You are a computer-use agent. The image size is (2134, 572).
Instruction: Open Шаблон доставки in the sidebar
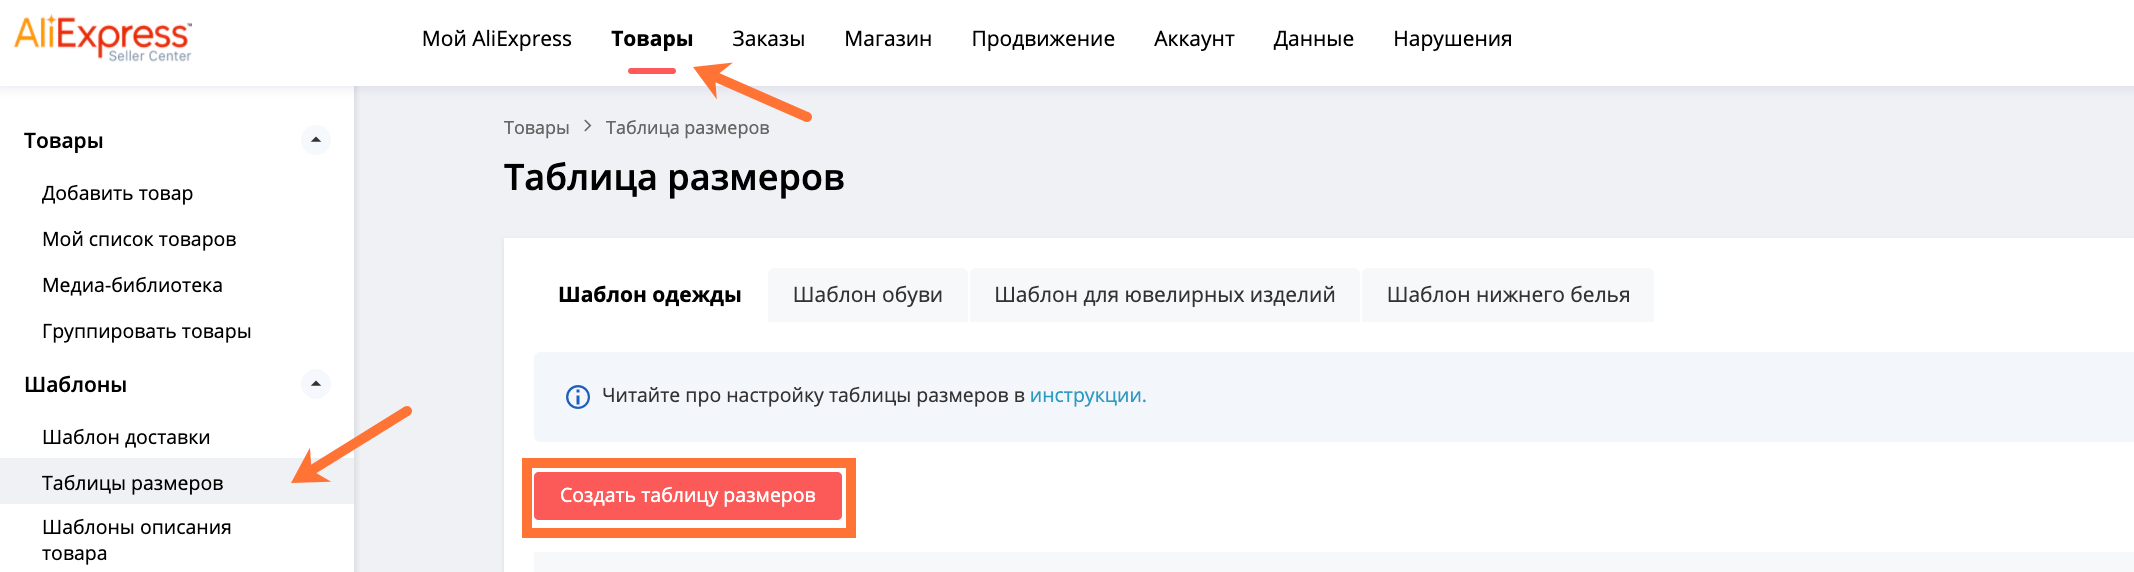126,437
